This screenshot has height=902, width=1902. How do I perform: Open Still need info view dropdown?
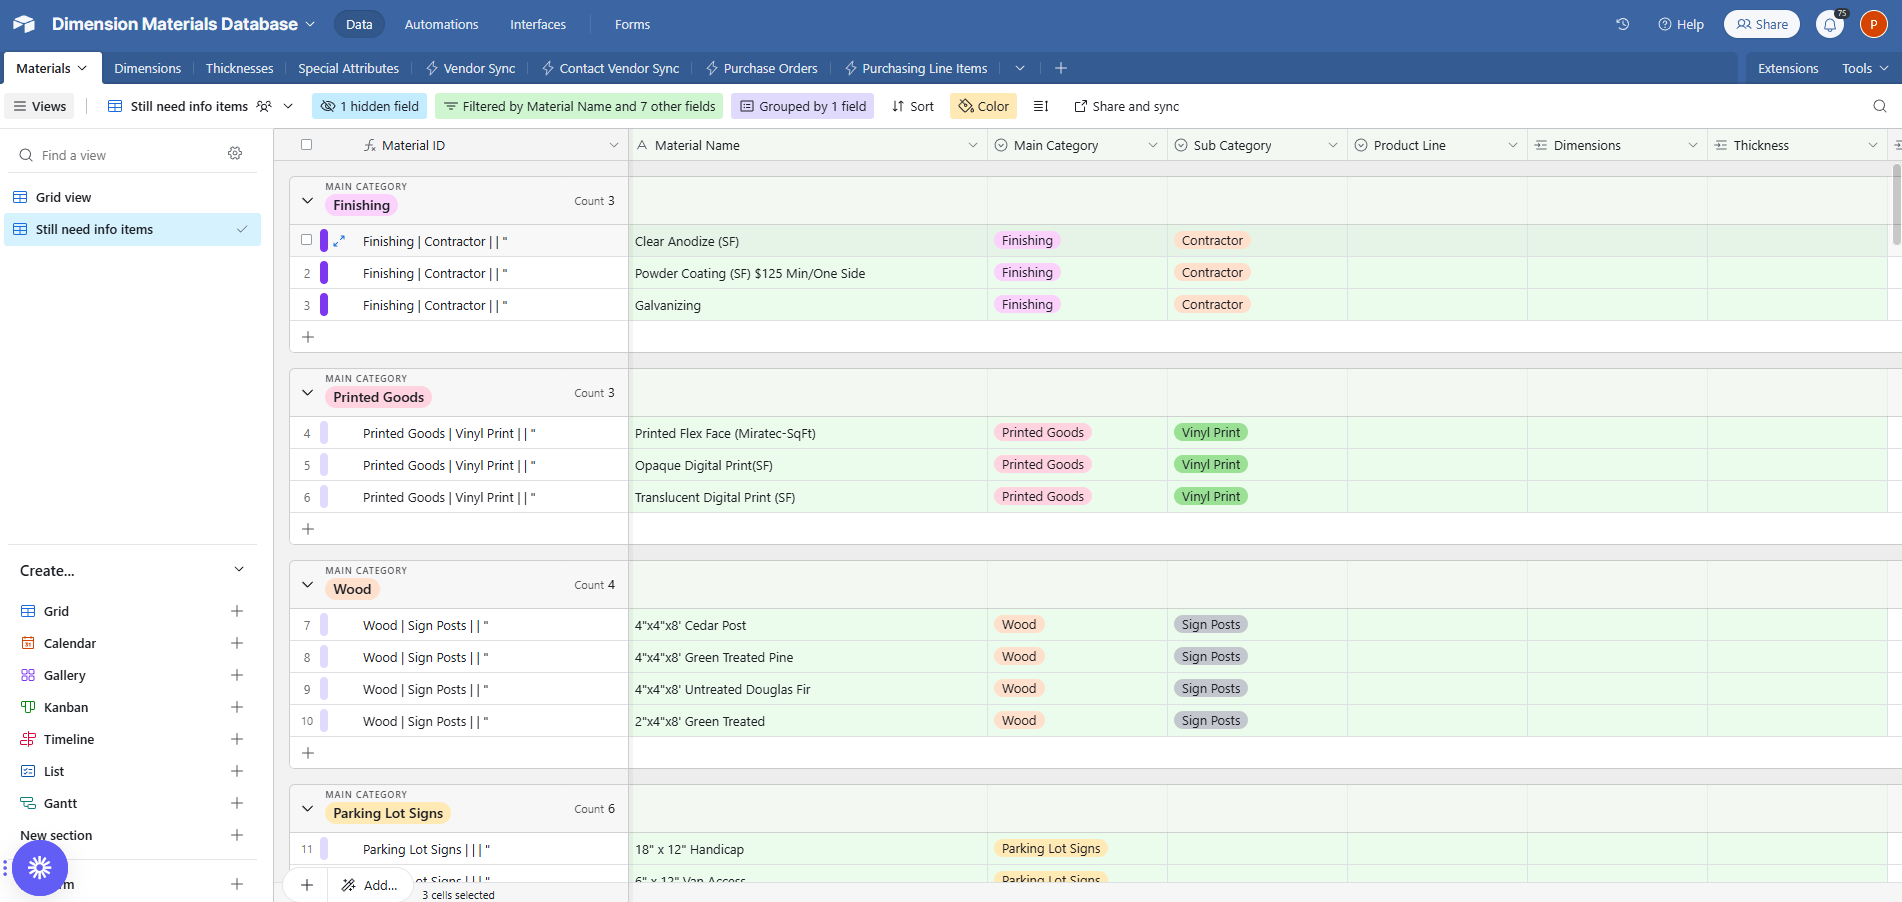pos(288,106)
